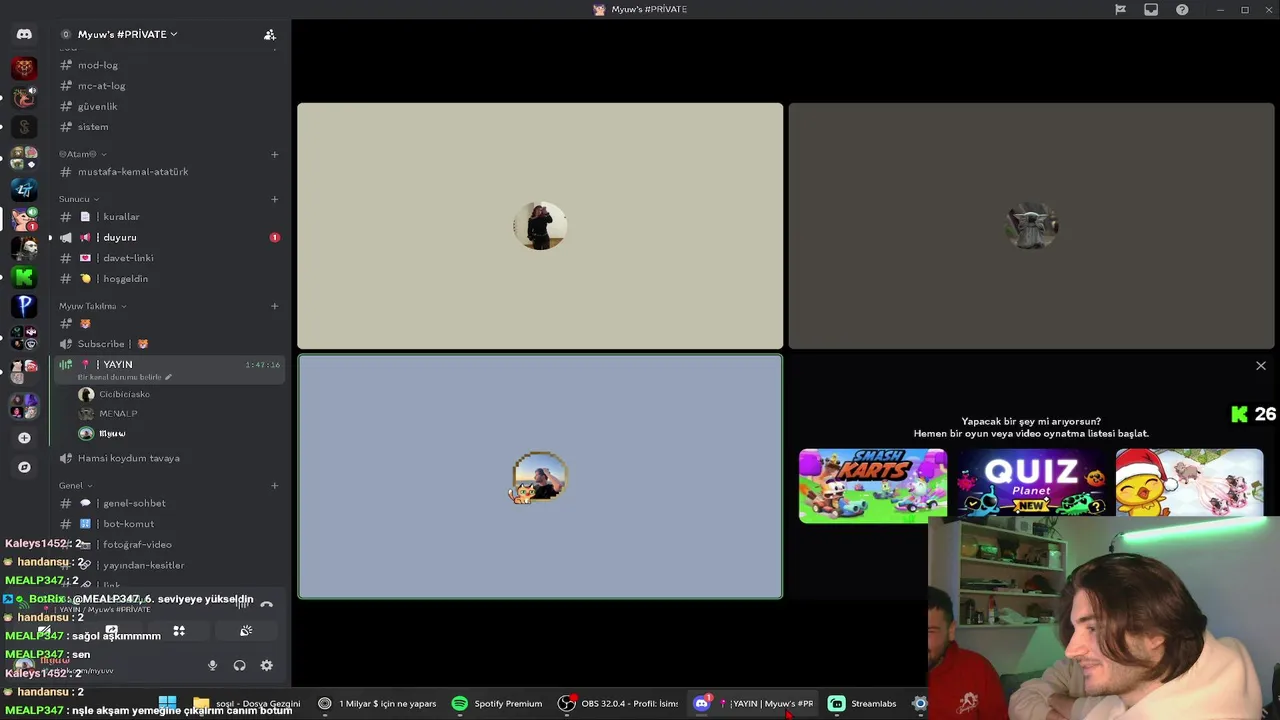Open the soundboard icon in voice panel
The image size is (1280, 720).
coord(246,631)
